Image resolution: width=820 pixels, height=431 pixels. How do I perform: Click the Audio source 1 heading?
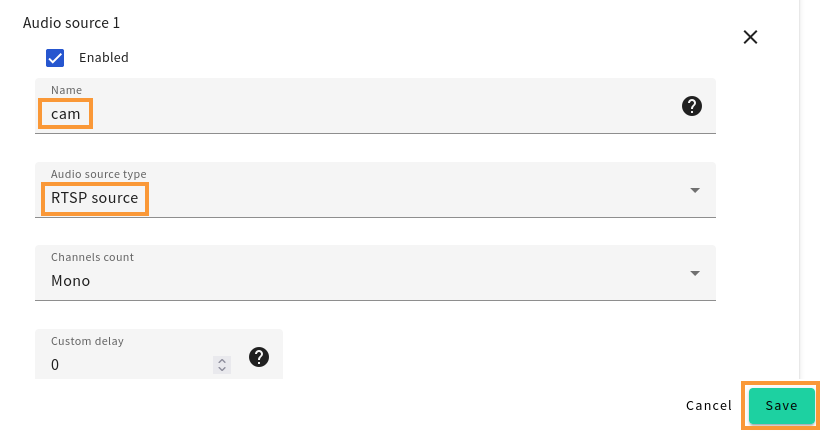72,23
